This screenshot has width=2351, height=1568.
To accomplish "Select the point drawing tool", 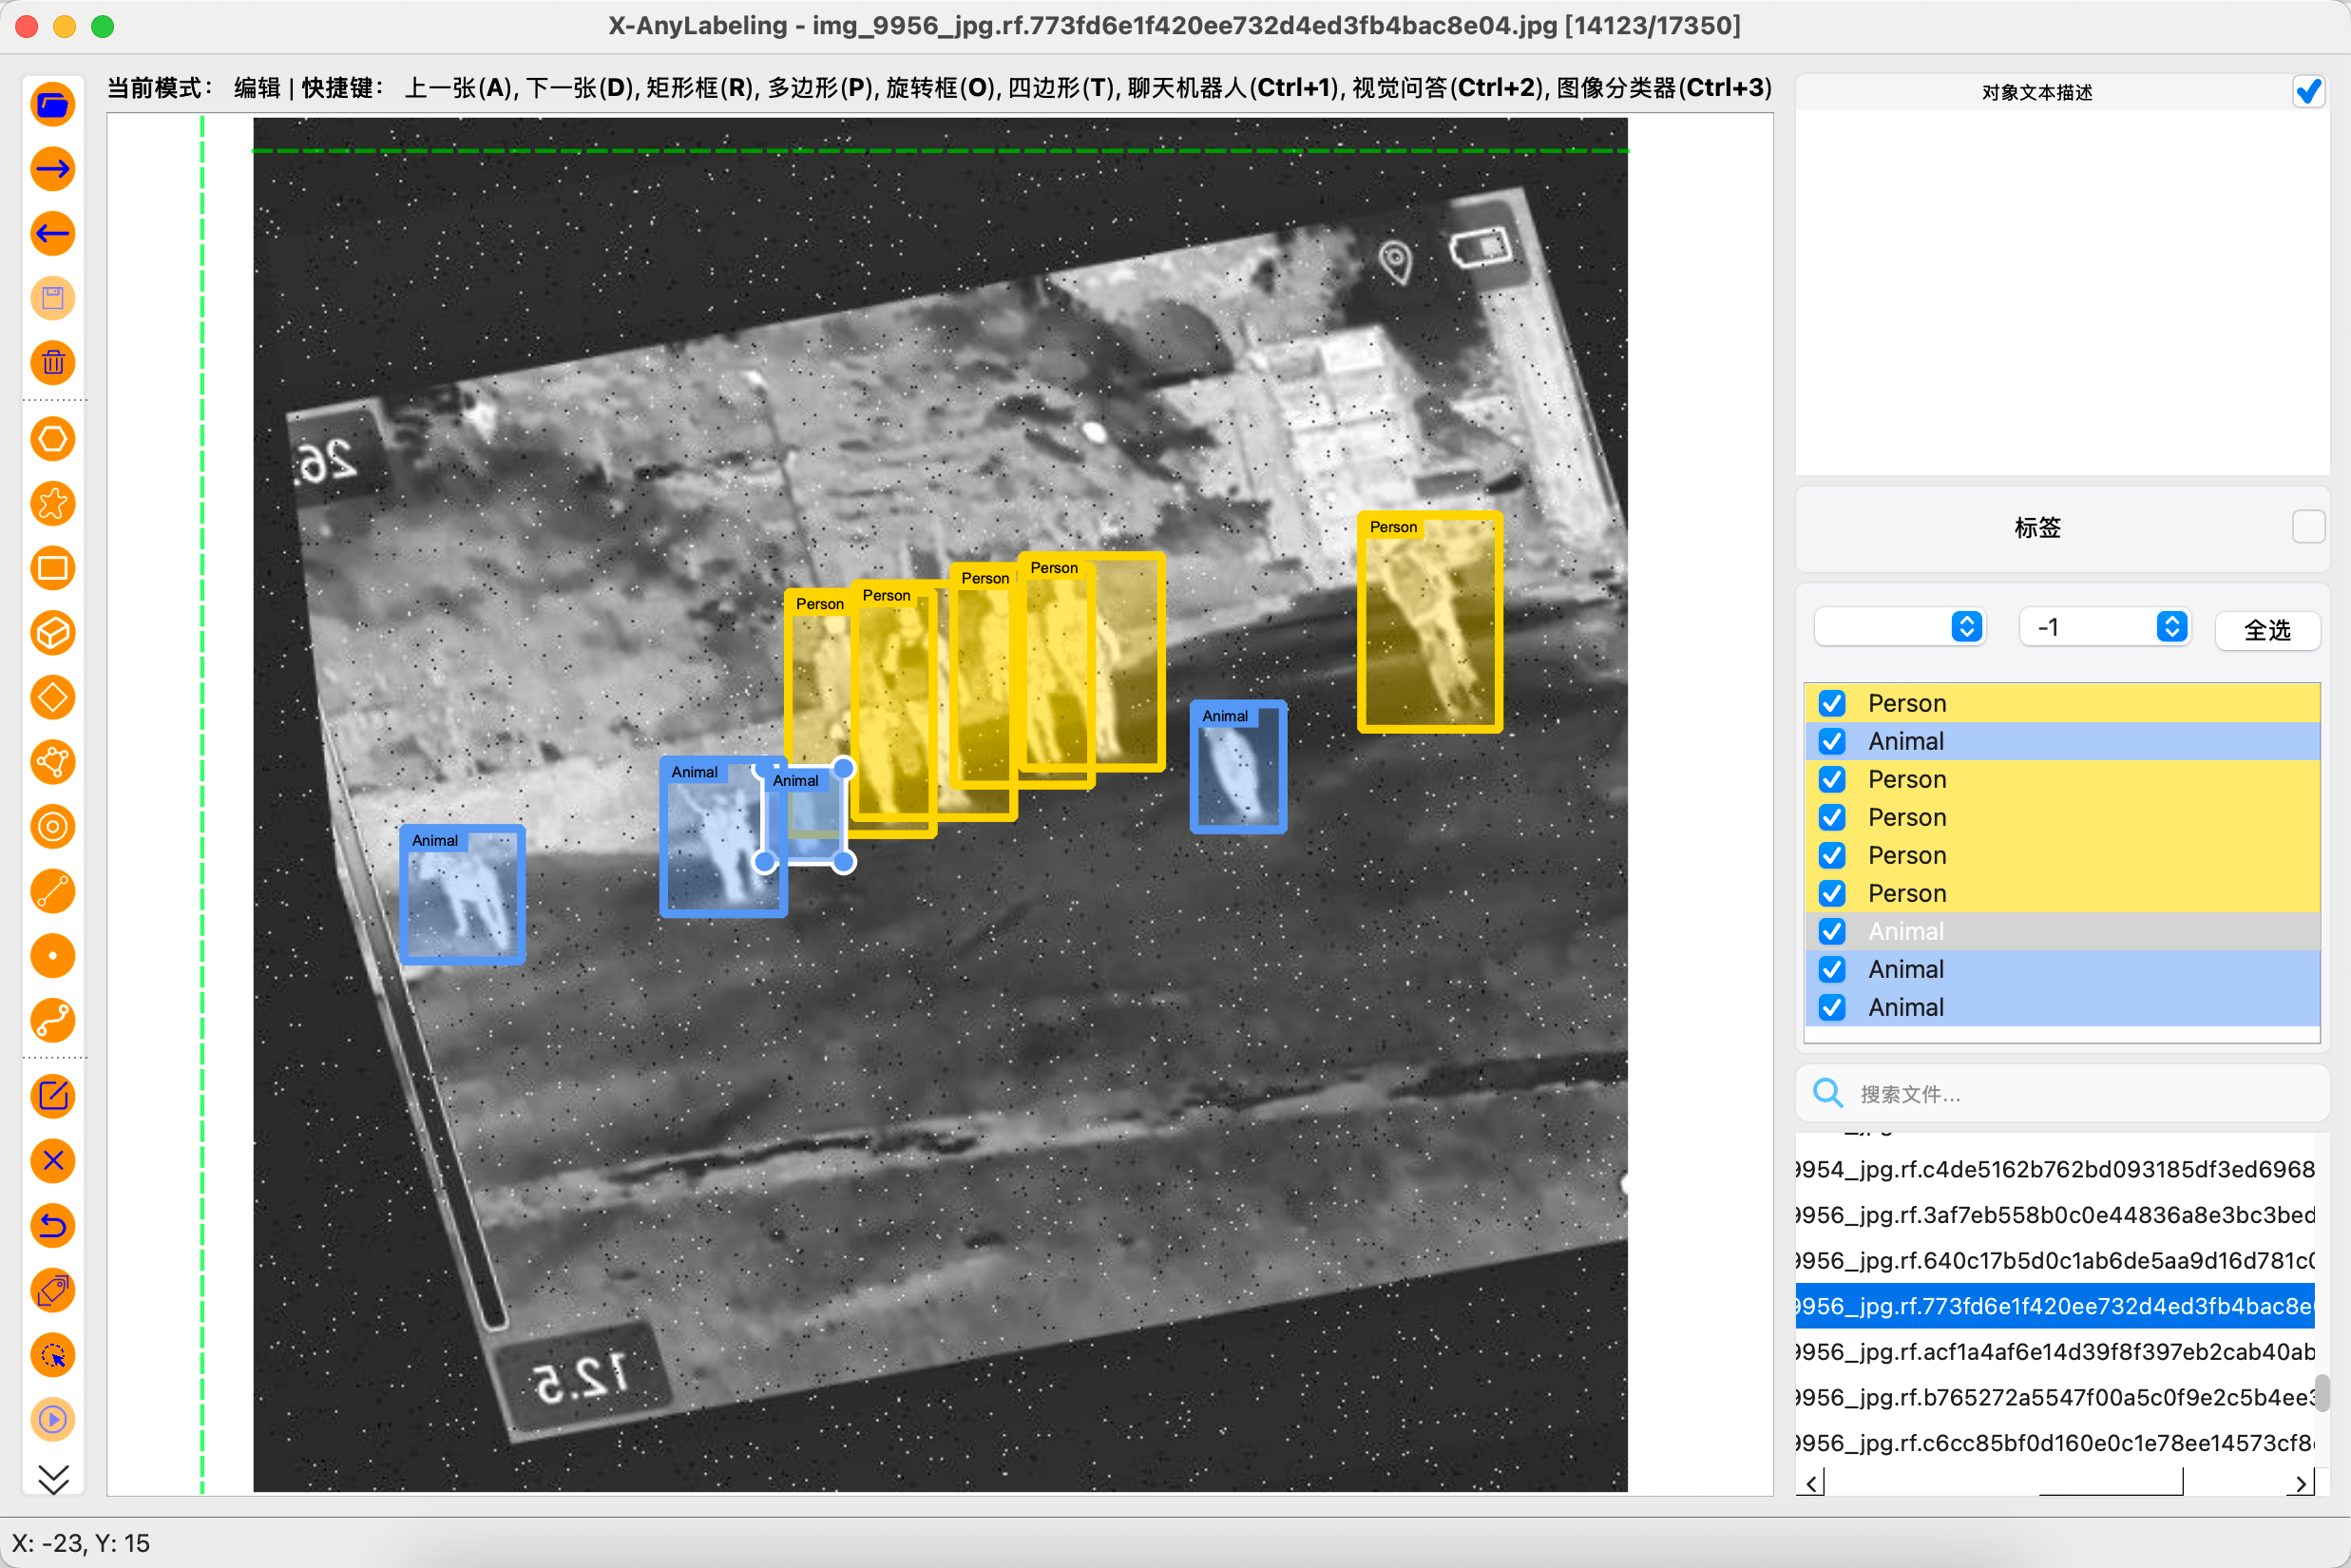I will click(53, 956).
